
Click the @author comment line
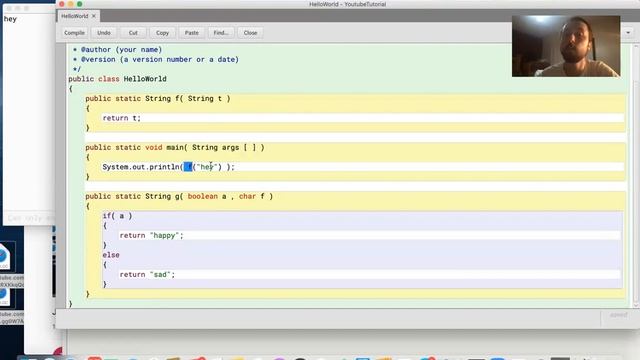tap(118, 49)
